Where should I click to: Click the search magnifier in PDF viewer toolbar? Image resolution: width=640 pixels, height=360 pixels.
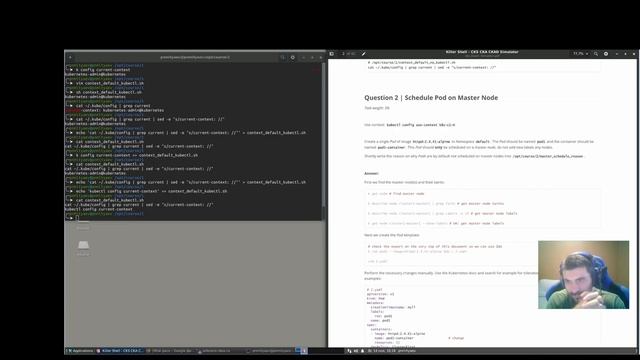pyautogui.click(x=596, y=54)
